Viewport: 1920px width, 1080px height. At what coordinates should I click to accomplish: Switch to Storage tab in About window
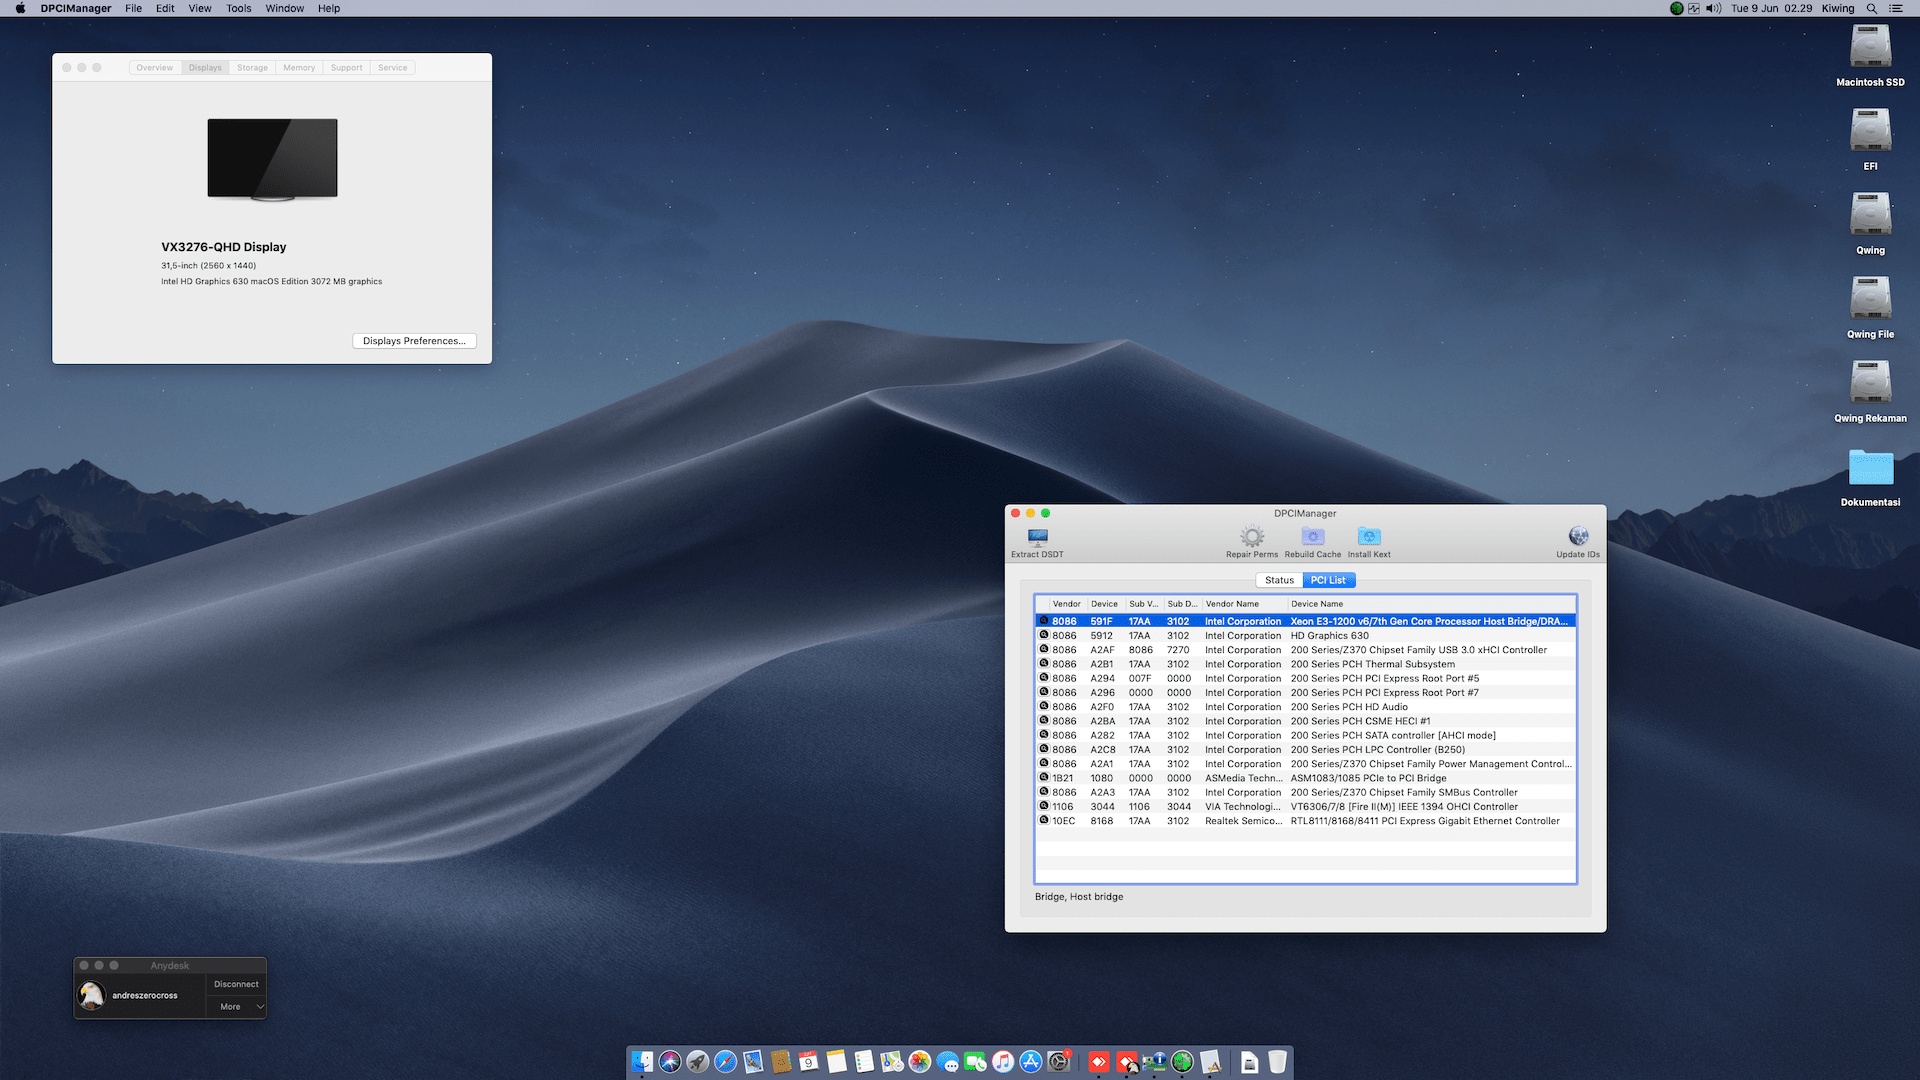[252, 68]
